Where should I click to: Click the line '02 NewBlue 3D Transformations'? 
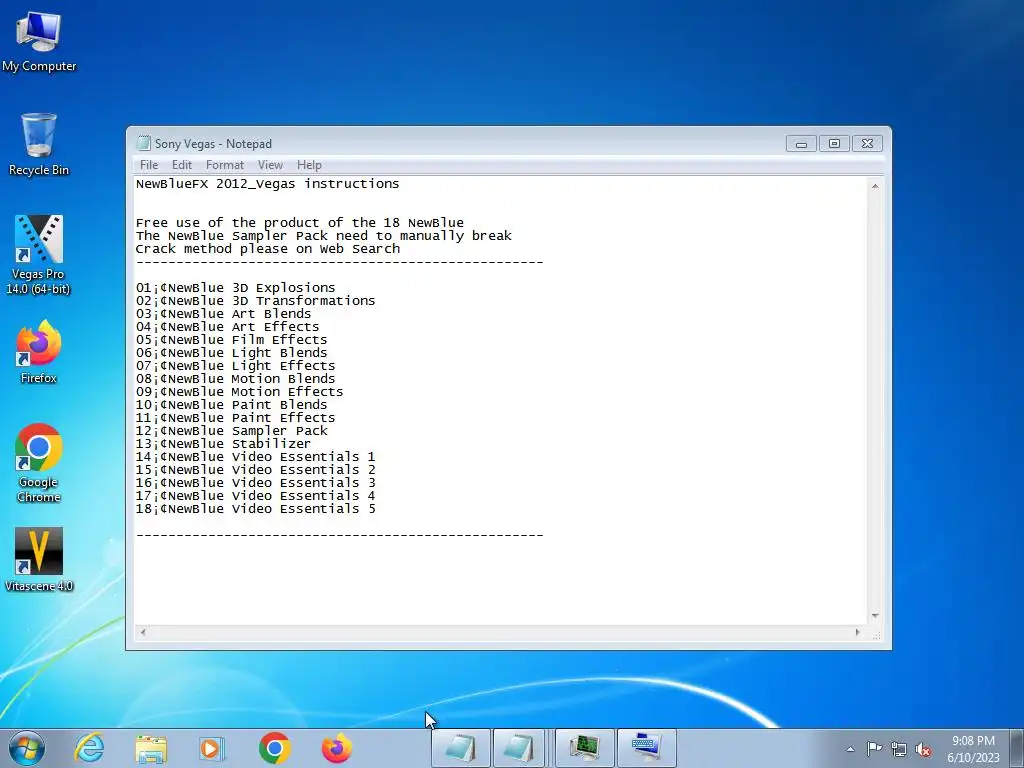click(255, 301)
